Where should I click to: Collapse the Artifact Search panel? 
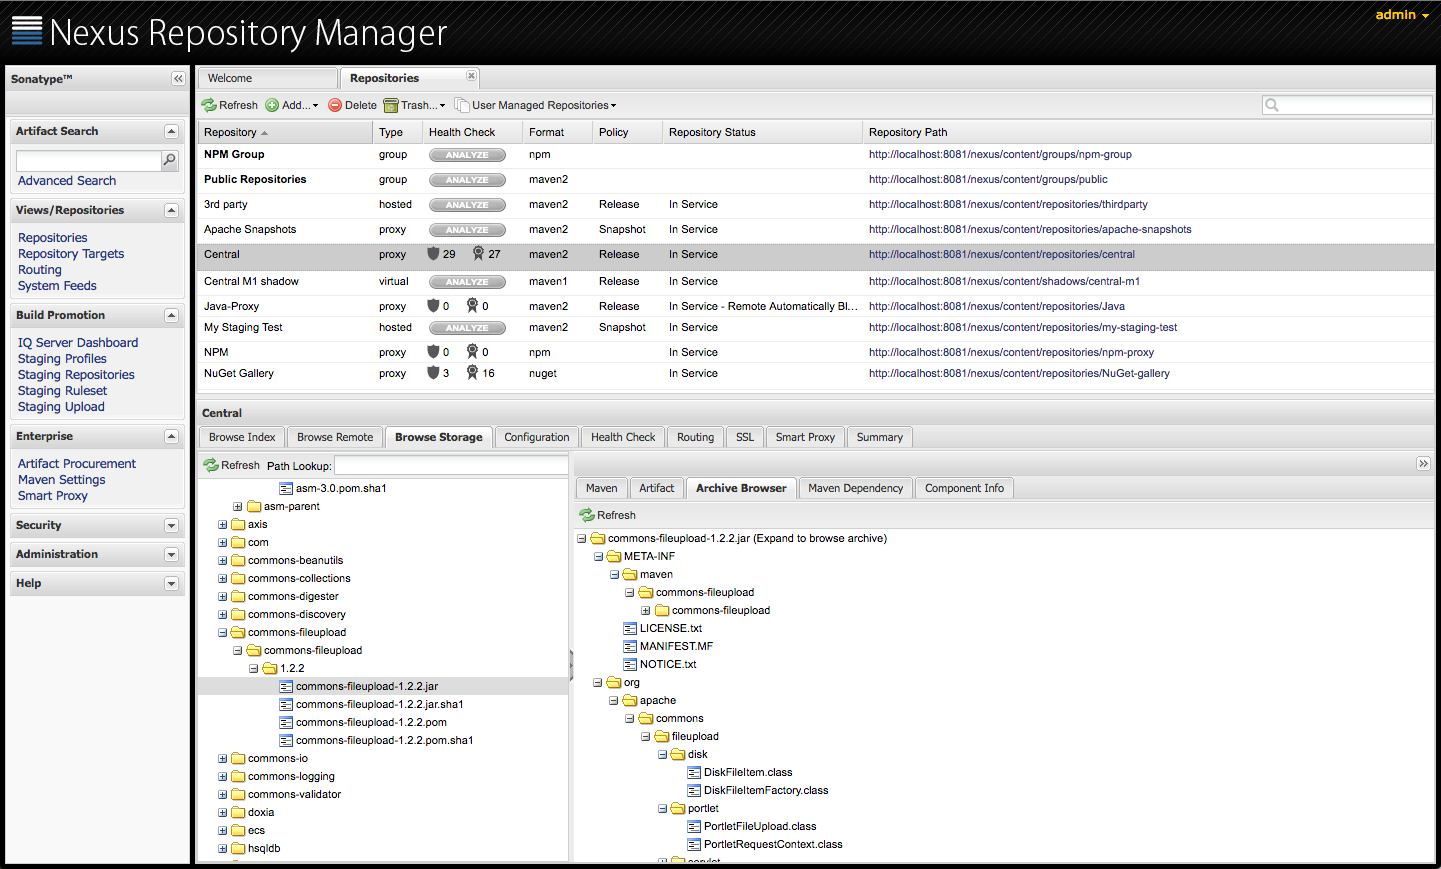click(x=171, y=132)
